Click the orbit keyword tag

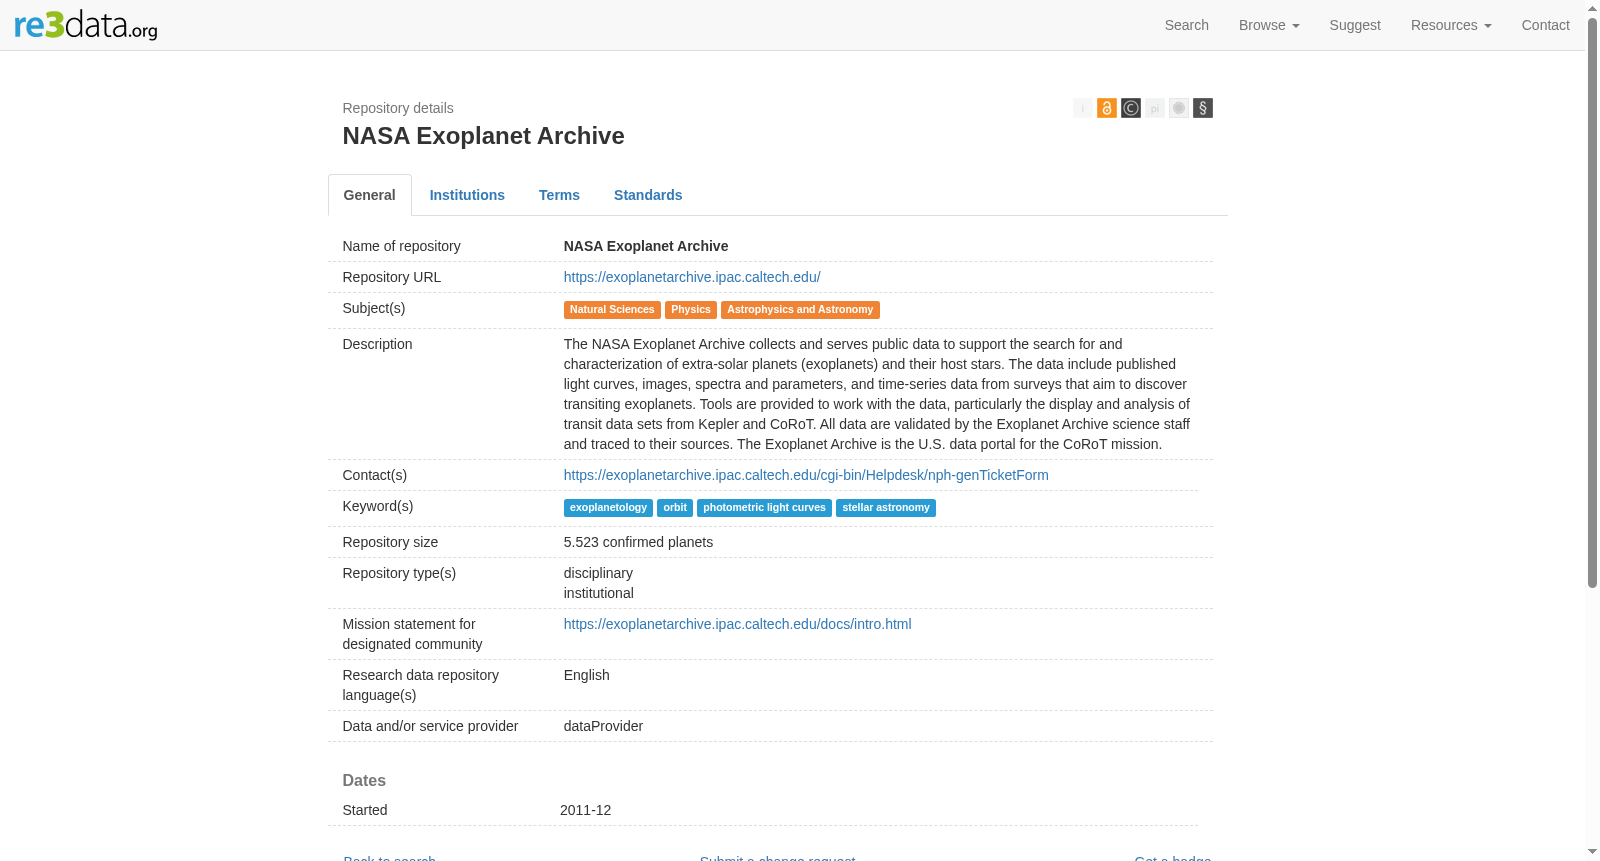[675, 508]
